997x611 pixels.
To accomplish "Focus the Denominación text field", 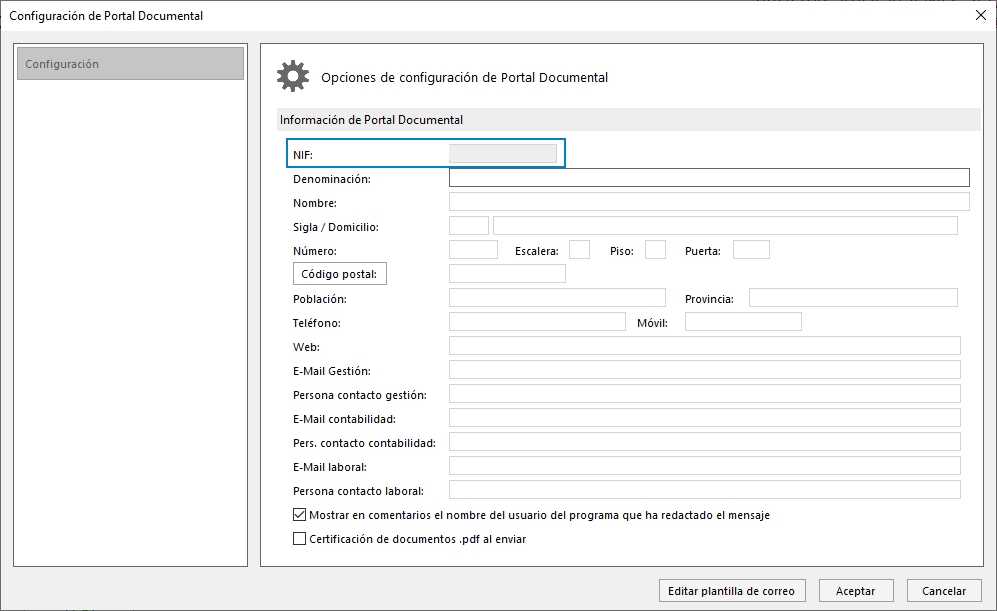I will [709, 178].
